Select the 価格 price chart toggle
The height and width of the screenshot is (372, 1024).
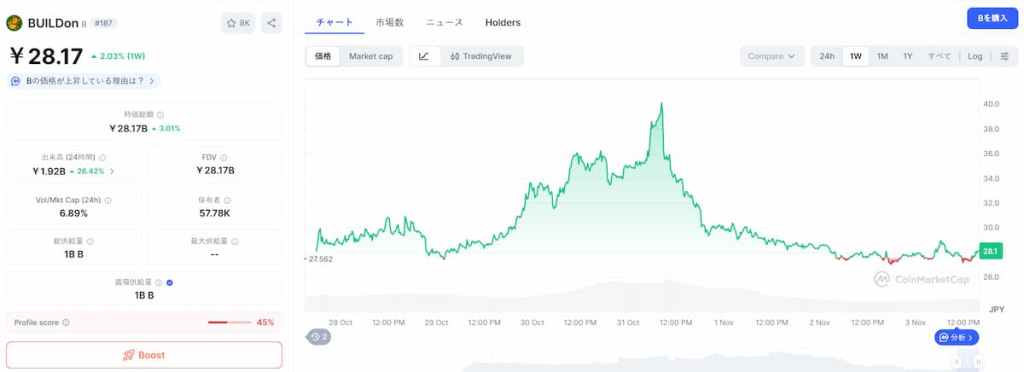click(323, 56)
